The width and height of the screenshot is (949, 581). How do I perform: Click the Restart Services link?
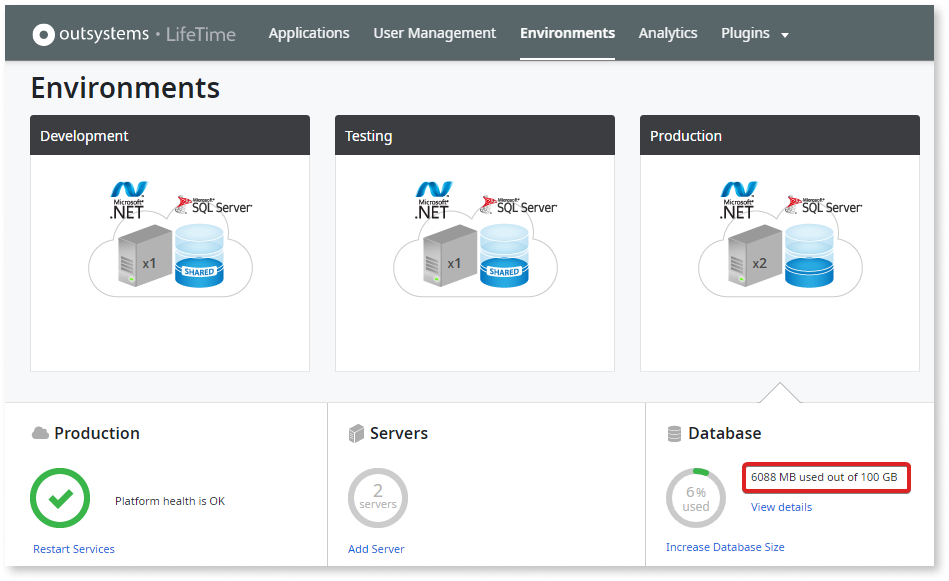point(73,548)
